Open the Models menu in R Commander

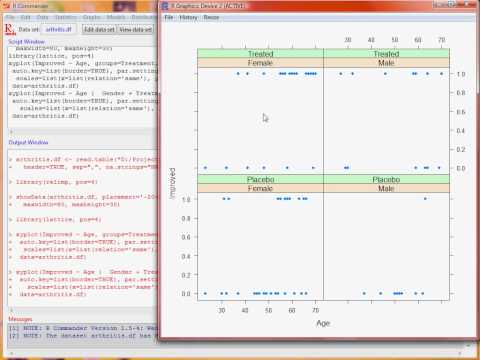[x=116, y=17]
